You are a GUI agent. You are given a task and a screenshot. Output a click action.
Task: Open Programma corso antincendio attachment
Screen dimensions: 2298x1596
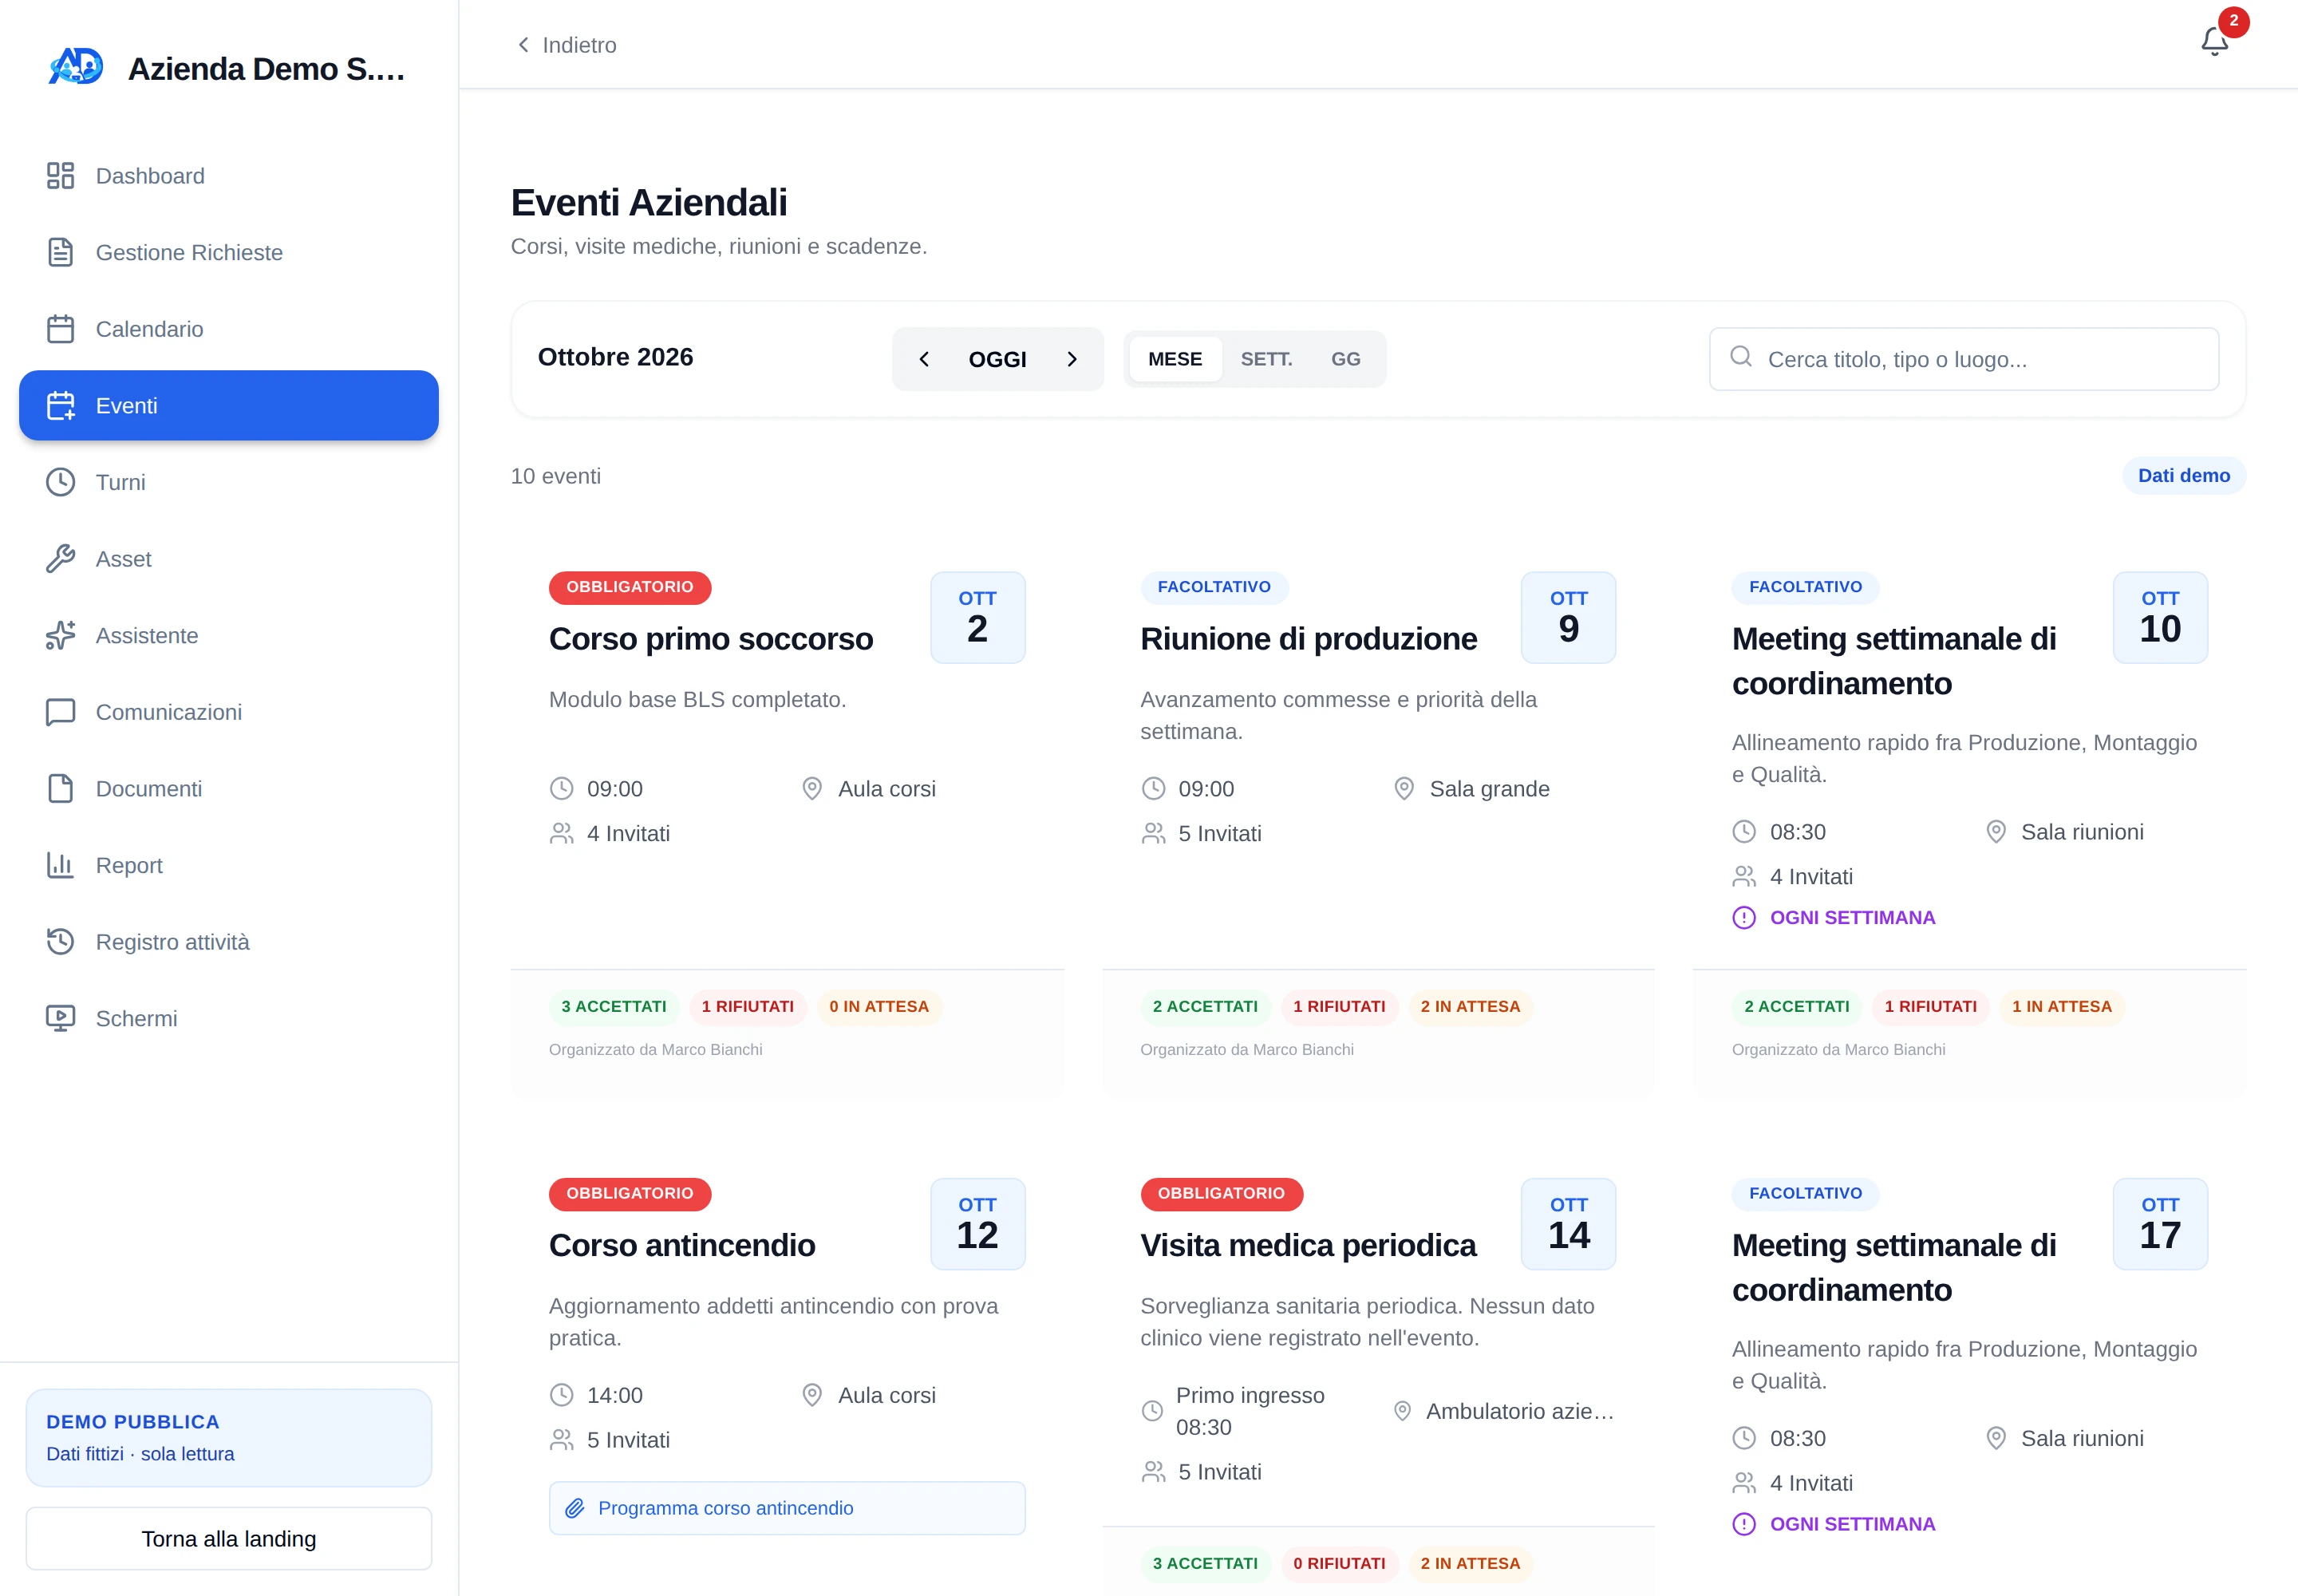pyautogui.click(x=787, y=1508)
